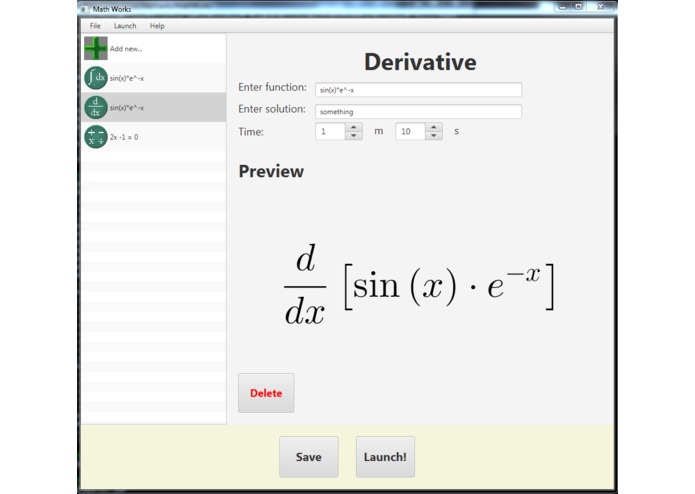The image size is (695, 494).
Task: Close the Math Works window
Action: [x=601, y=7]
